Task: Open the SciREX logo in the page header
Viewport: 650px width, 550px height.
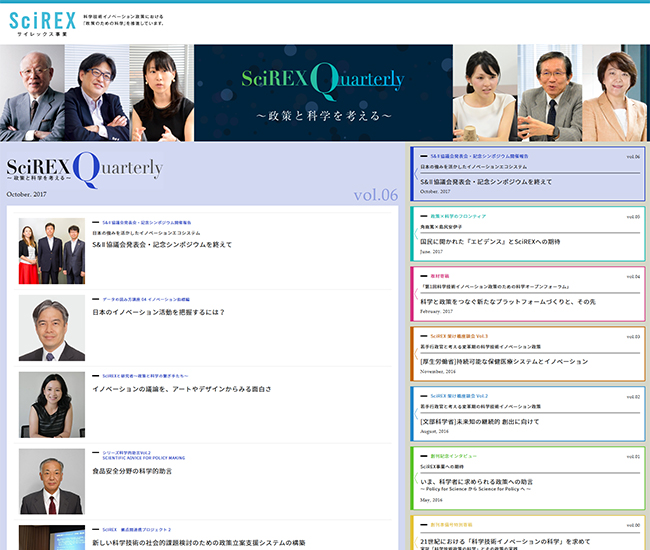Action: point(42,24)
